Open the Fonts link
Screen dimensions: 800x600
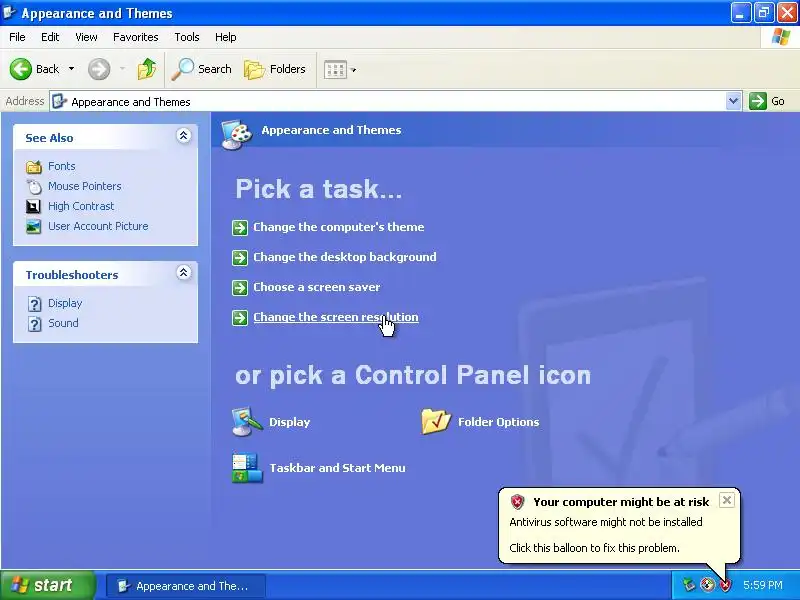[62, 166]
